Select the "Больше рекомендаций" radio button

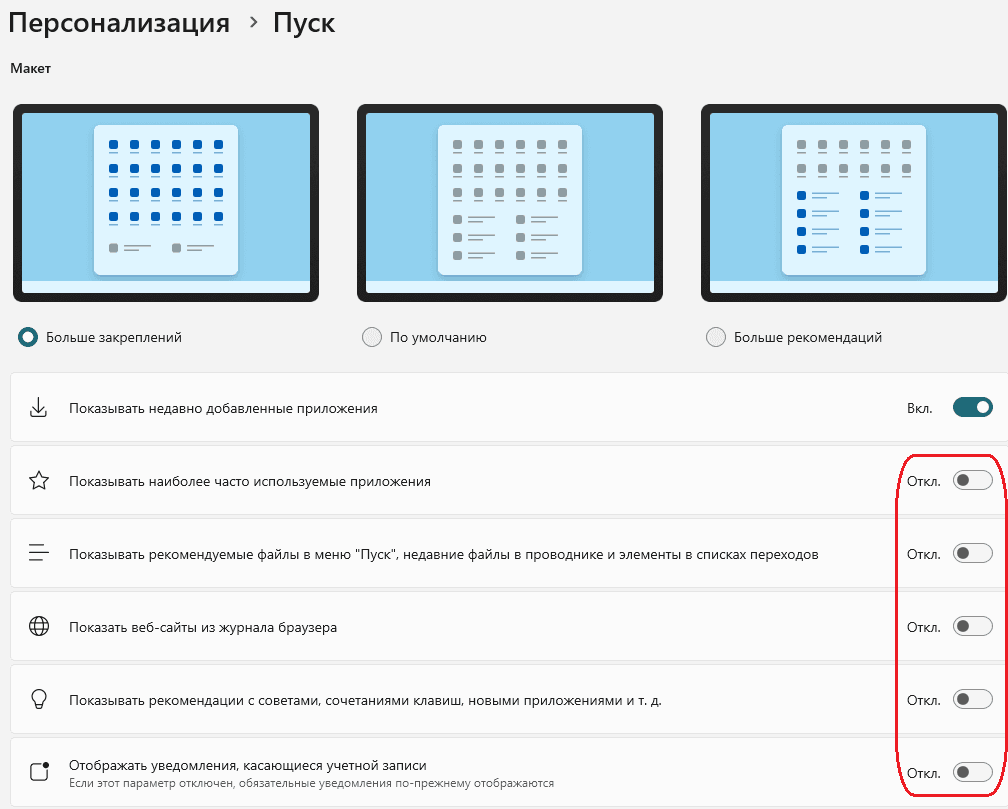716,337
